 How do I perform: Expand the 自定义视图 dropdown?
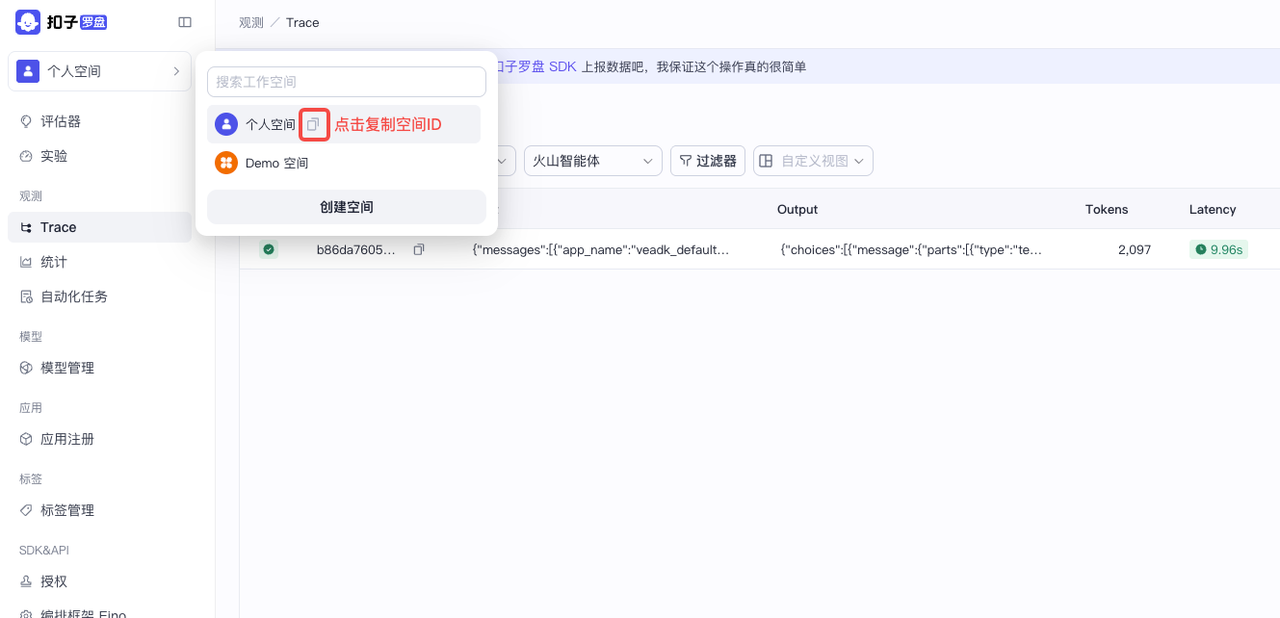coord(812,160)
